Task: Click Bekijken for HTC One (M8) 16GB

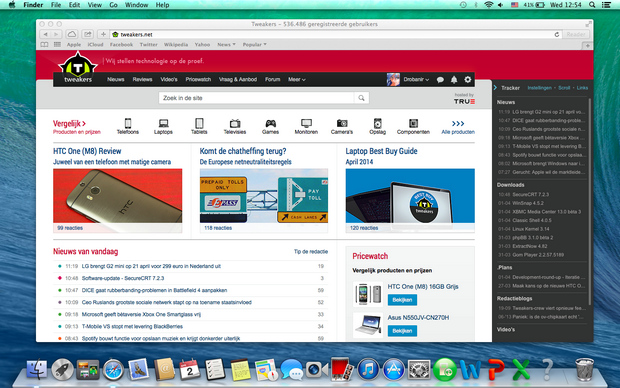Action: [402, 300]
